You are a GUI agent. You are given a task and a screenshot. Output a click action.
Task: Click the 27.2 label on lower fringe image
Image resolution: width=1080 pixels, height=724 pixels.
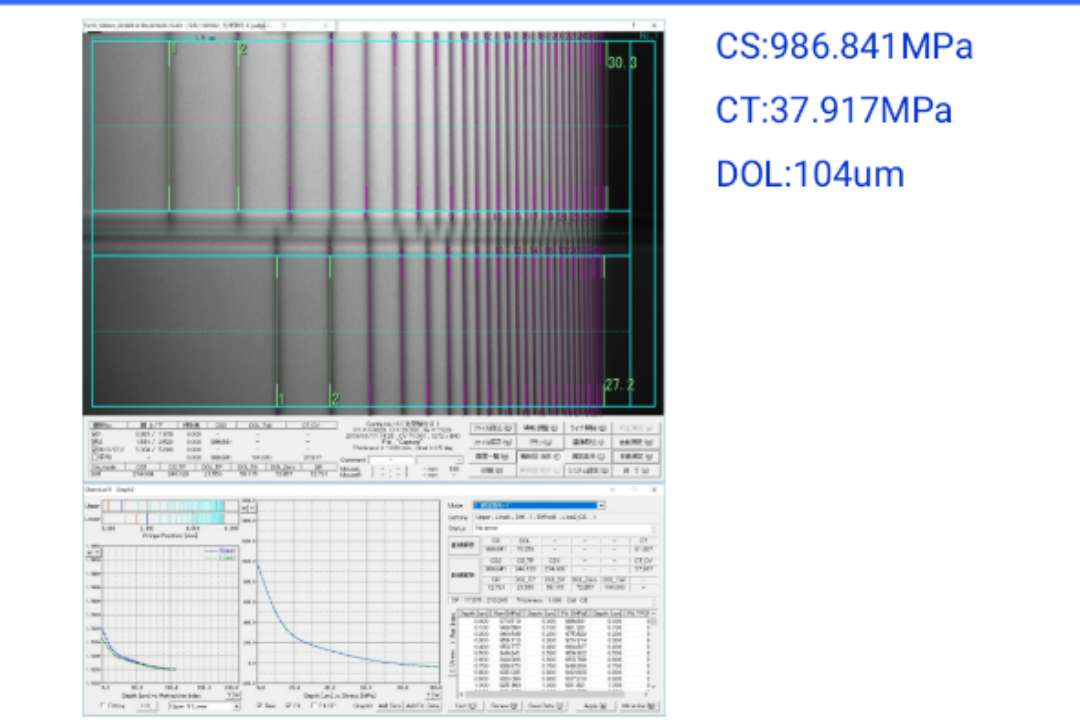tap(620, 385)
